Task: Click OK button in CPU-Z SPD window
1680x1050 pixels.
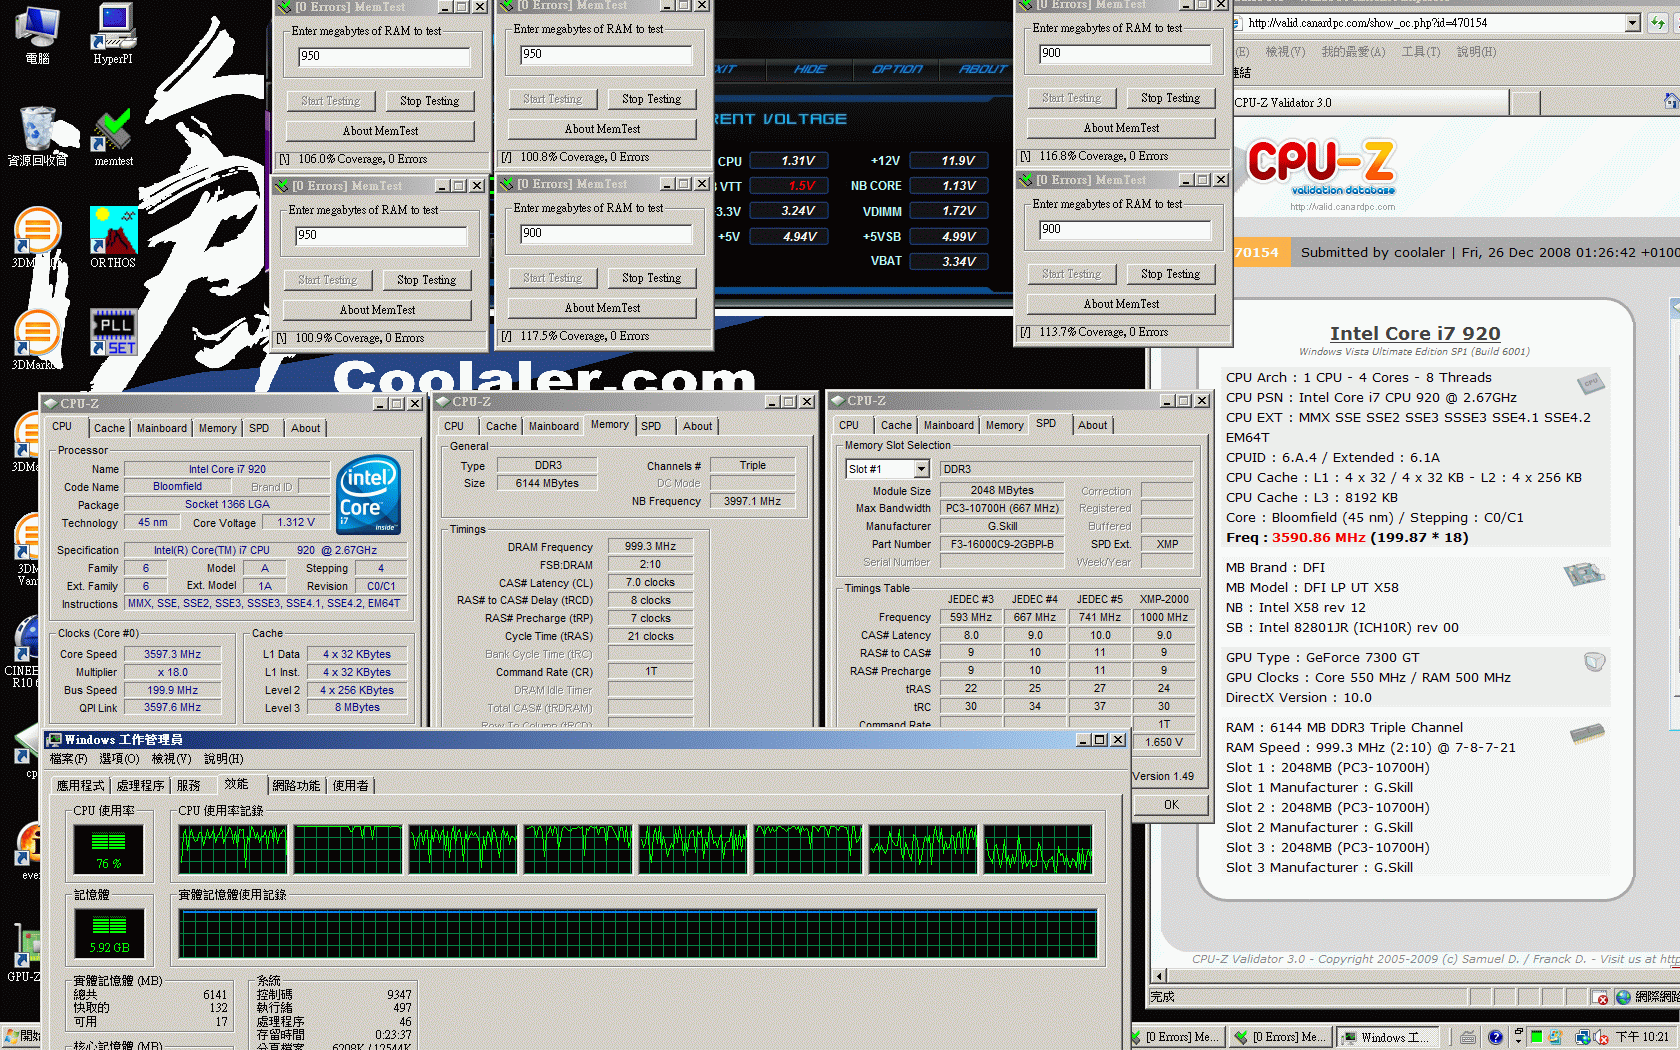Action: 1171,805
